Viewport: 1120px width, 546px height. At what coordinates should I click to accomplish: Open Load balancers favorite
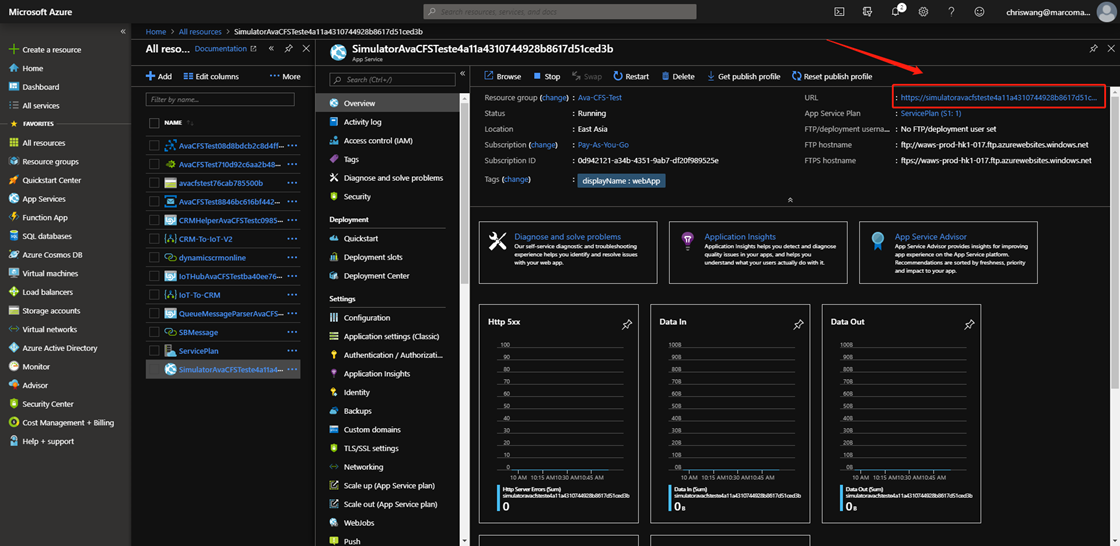point(40,292)
